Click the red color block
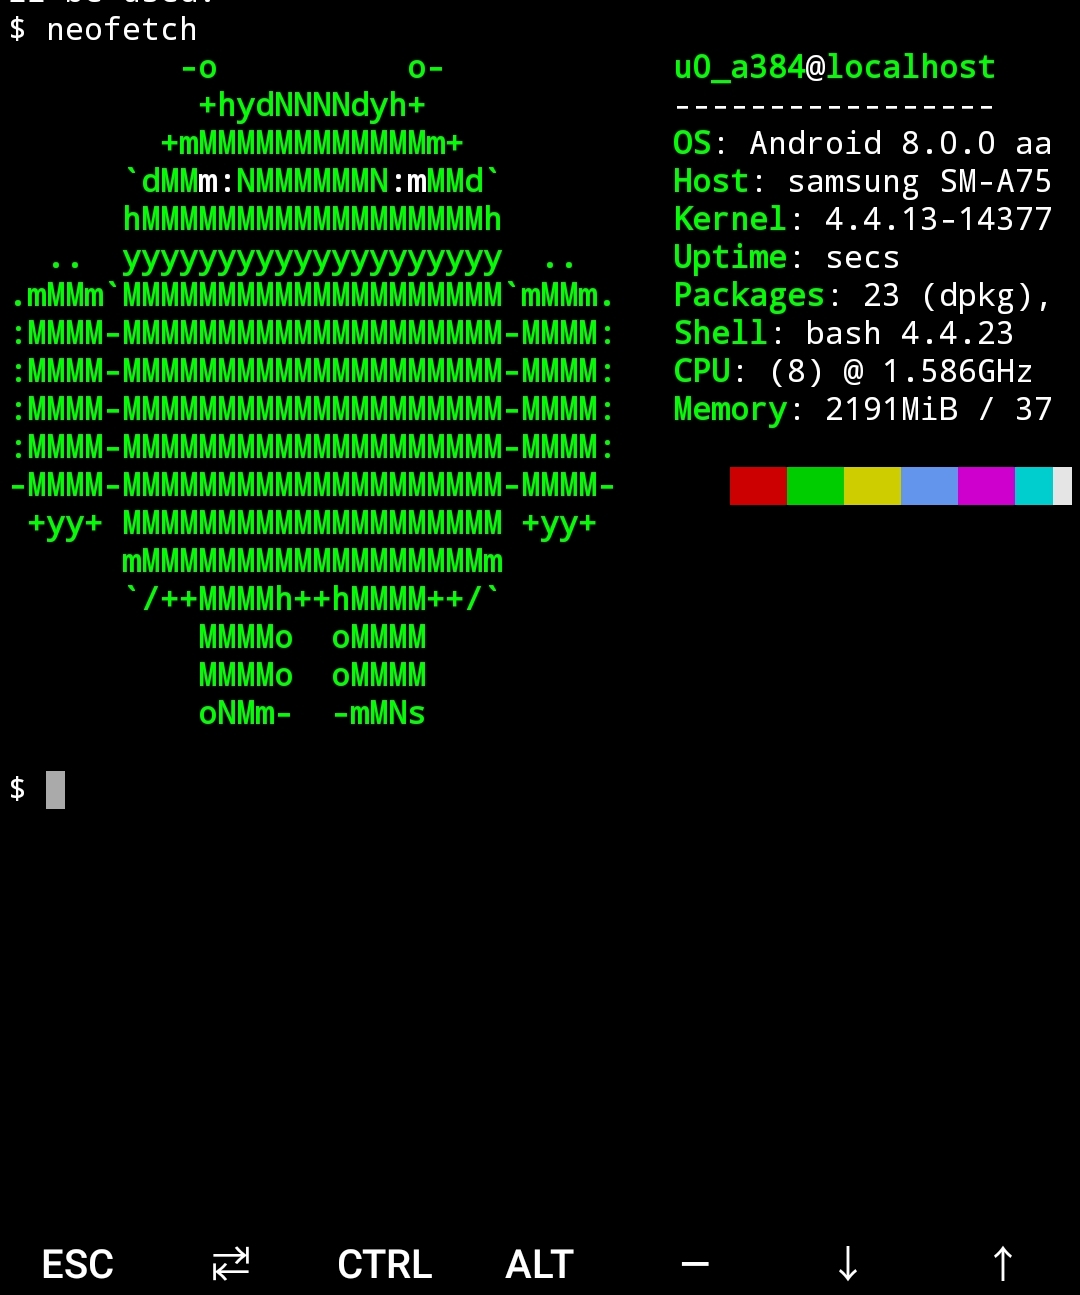This screenshot has width=1080, height=1295. (x=758, y=485)
